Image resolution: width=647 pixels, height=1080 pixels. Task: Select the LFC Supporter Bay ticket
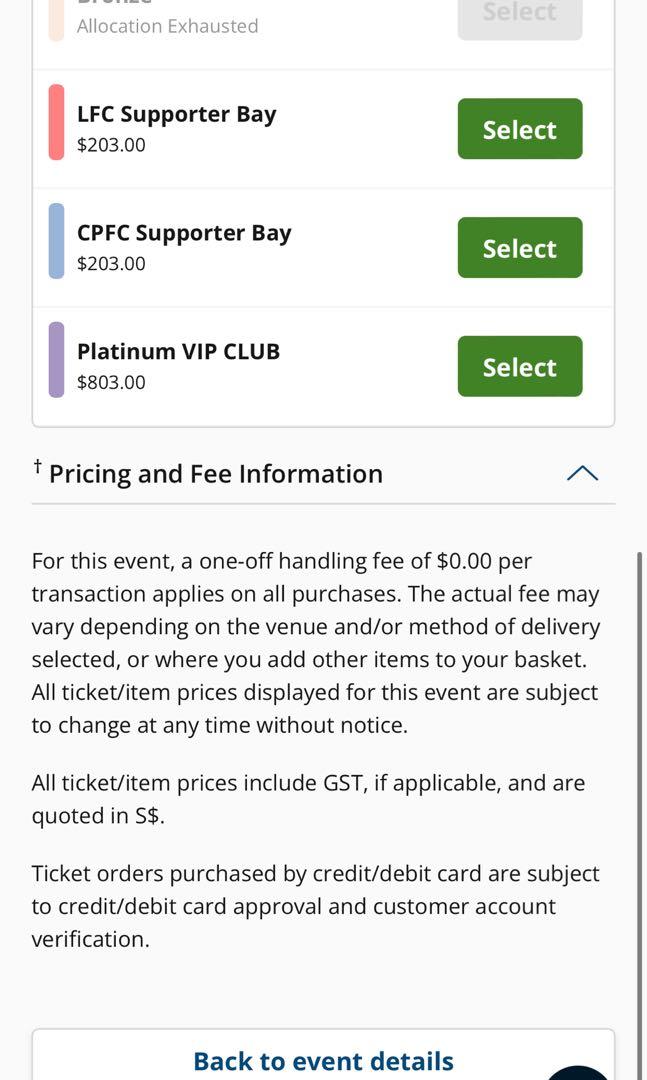pos(519,128)
